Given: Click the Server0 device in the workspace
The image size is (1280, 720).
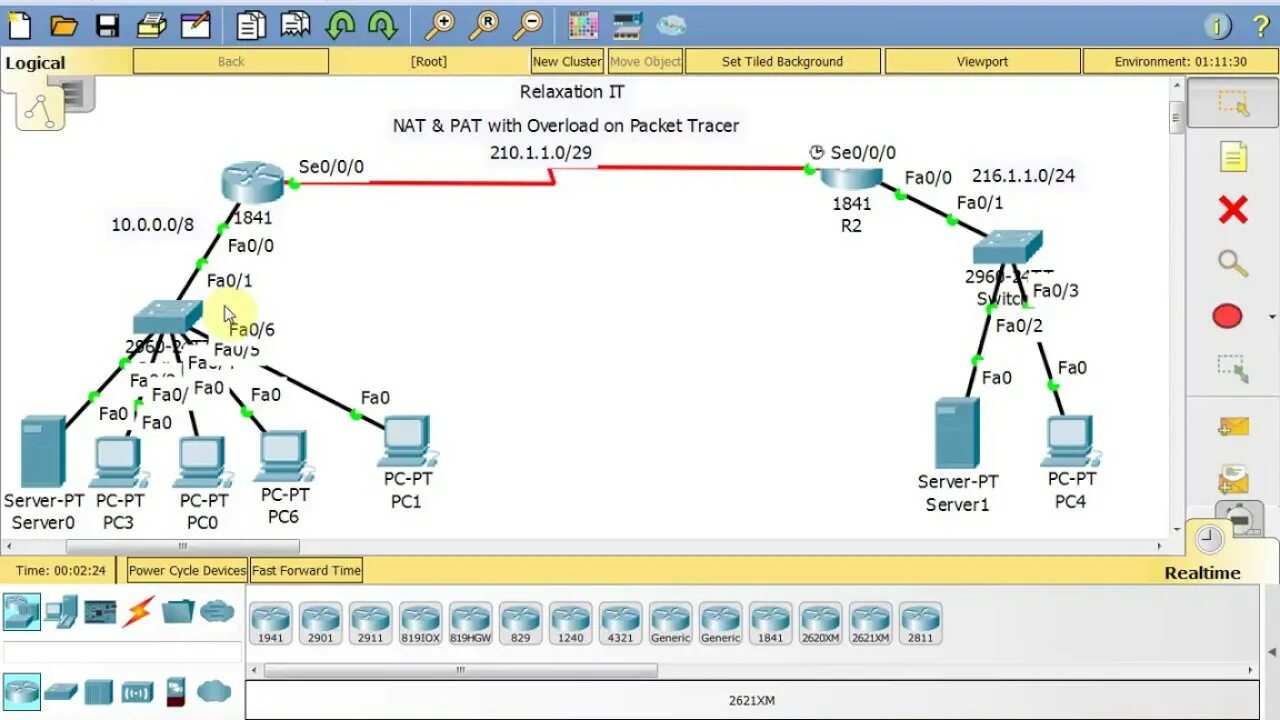Looking at the screenshot, I should pyautogui.click(x=43, y=452).
